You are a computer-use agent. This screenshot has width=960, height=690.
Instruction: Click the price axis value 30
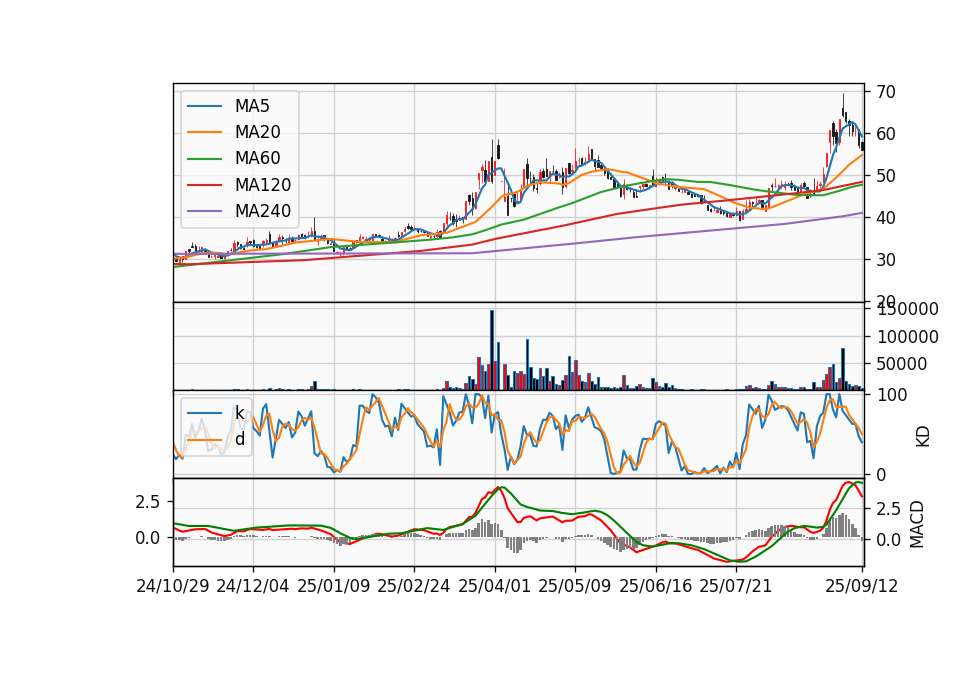click(886, 260)
